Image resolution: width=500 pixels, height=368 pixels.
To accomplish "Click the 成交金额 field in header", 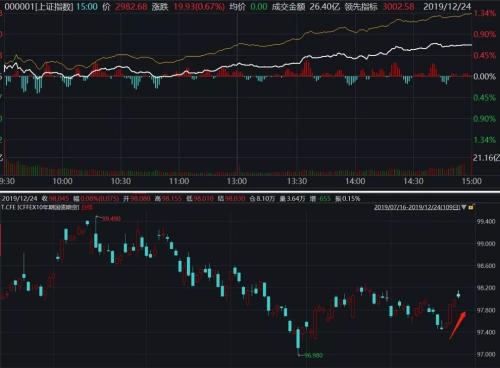I will tap(306, 7).
